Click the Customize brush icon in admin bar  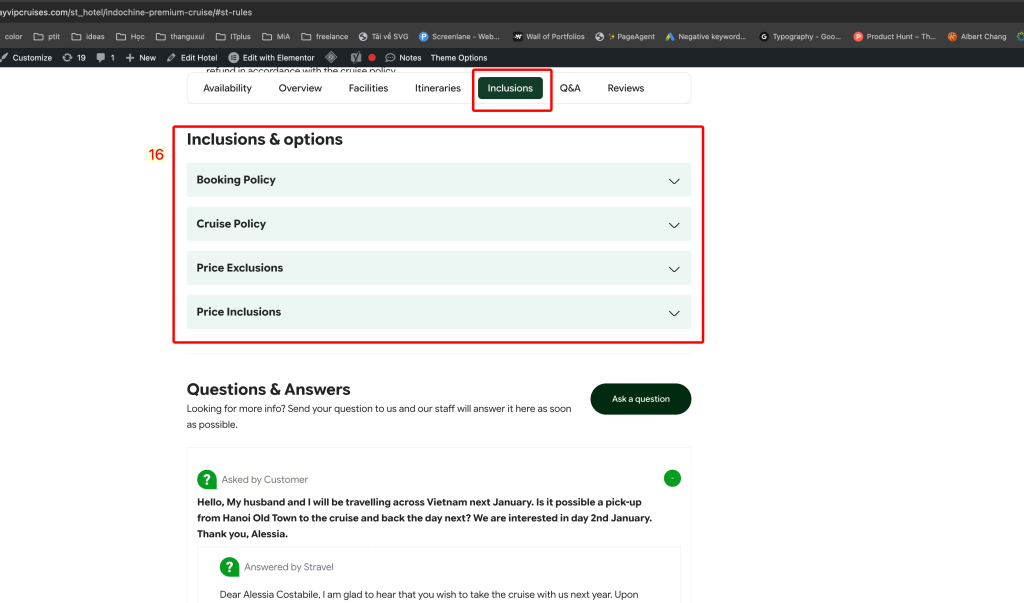[x=6, y=58]
